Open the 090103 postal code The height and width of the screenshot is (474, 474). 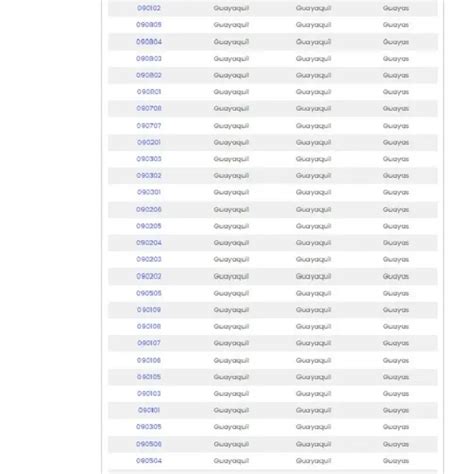pyautogui.click(x=149, y=394)
